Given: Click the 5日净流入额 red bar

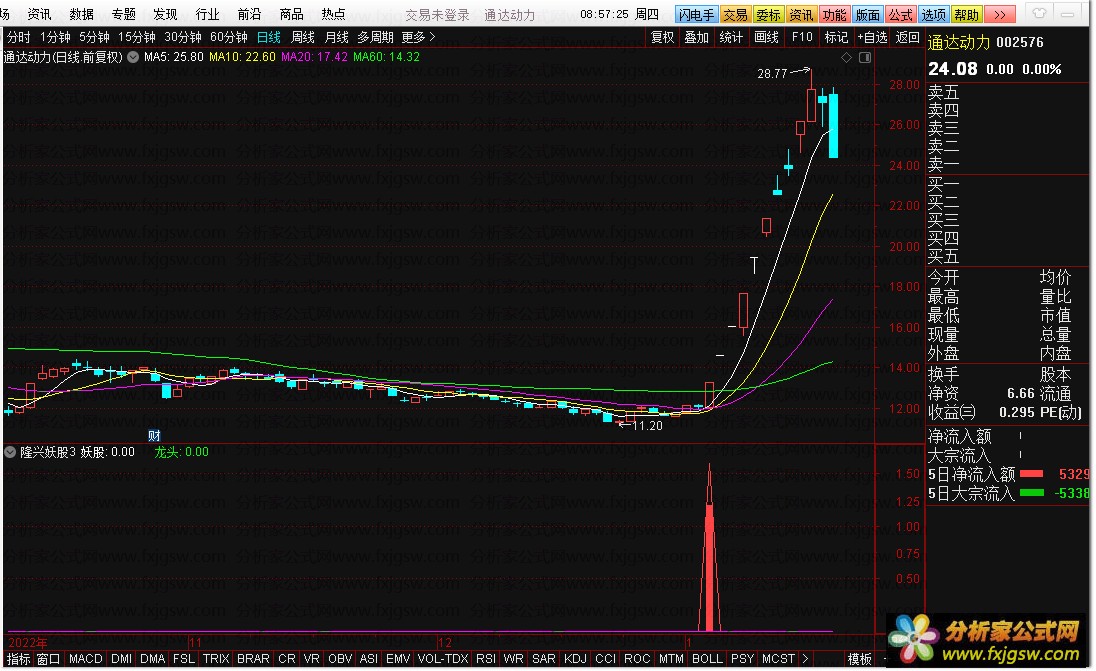Looking at the screenshot, I should click(1032, 474).
